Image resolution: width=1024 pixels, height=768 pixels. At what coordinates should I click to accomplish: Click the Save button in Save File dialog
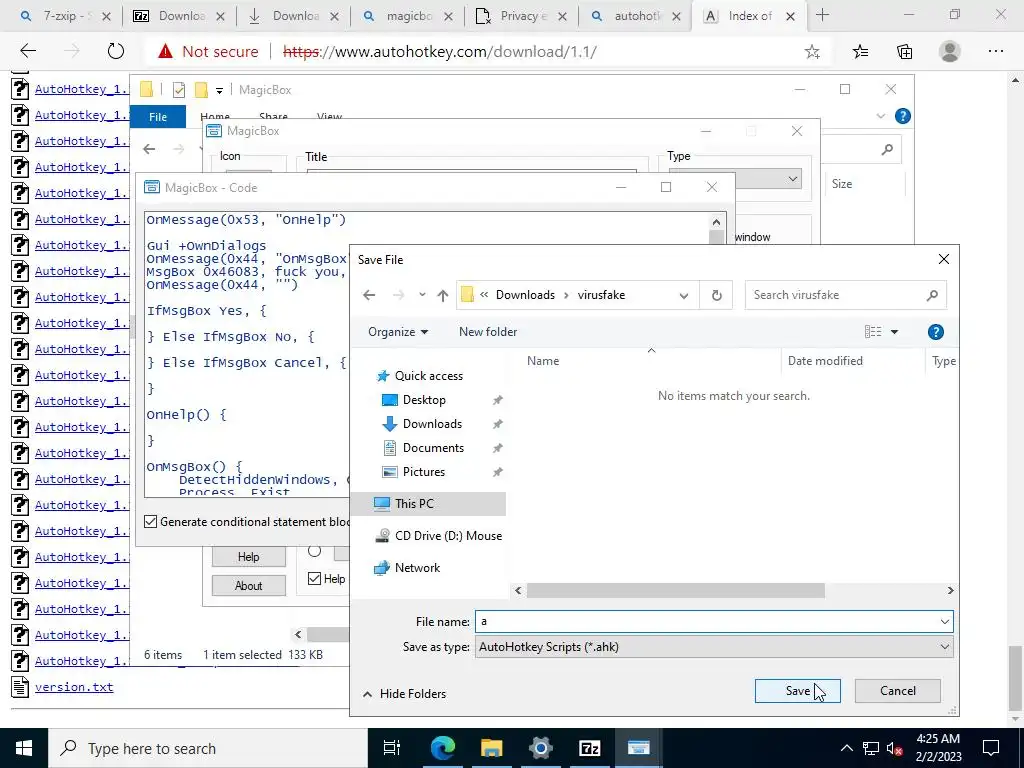797,690
